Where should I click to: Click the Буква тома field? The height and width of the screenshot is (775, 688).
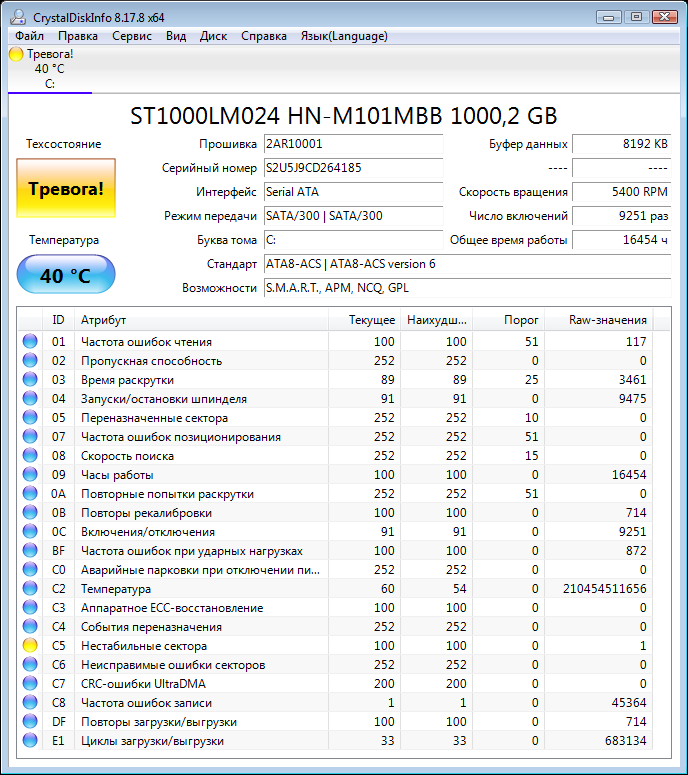(x=353, y=240)
